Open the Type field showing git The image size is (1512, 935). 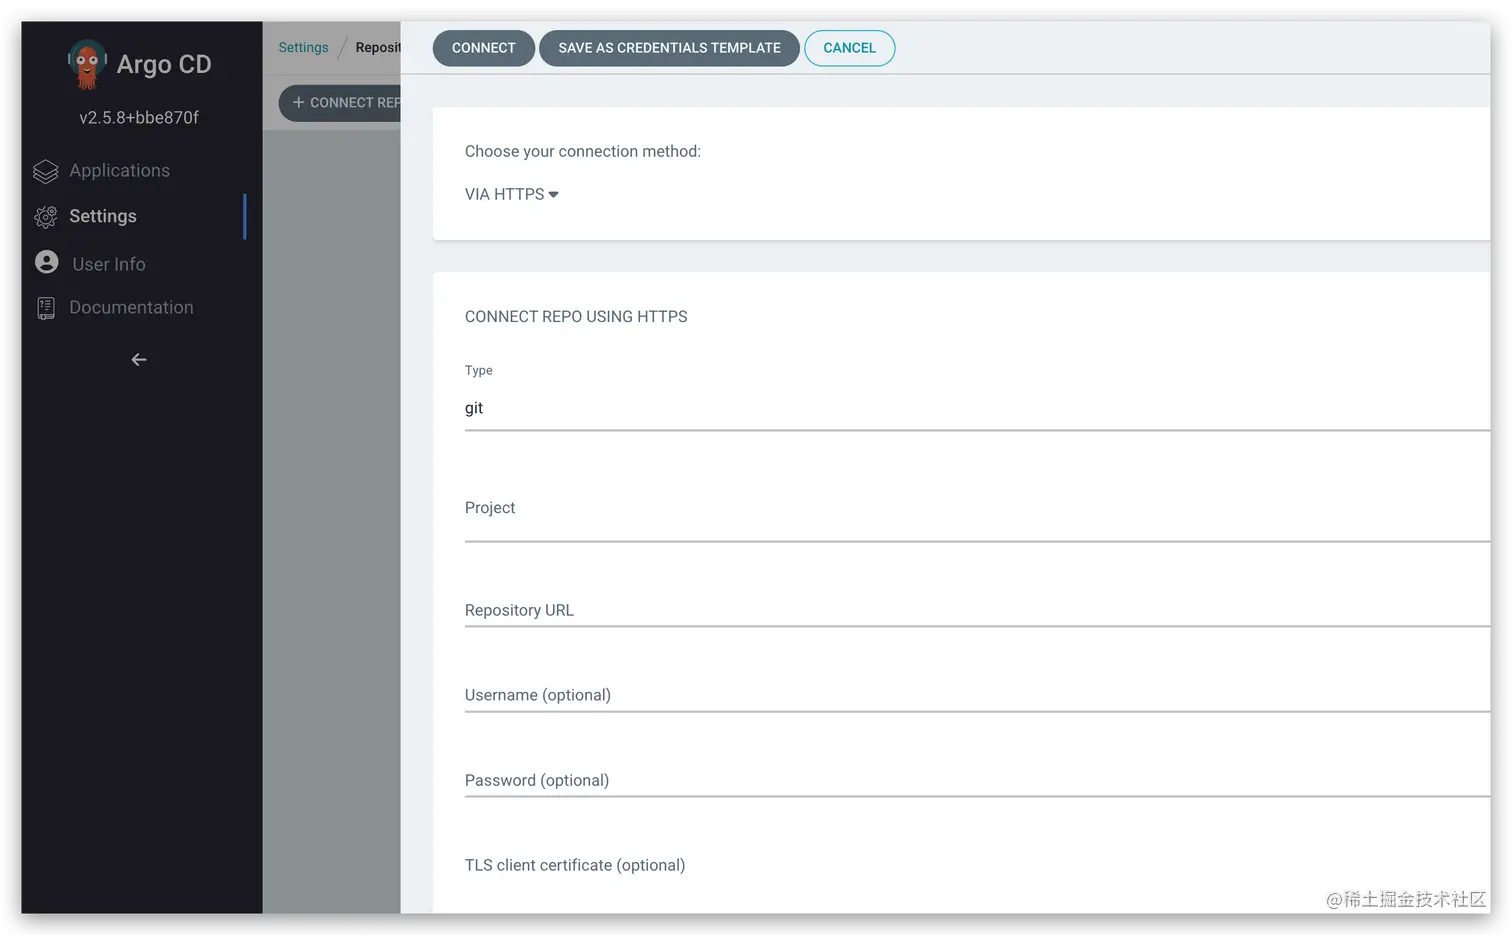[977, 408]
